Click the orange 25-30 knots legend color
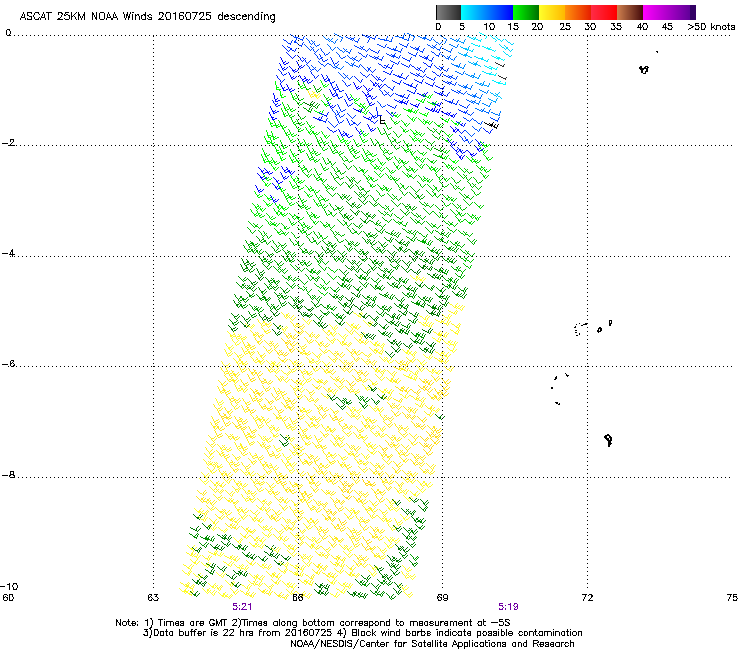The height and width of the screenshot is (650, 740). point(578,12)
